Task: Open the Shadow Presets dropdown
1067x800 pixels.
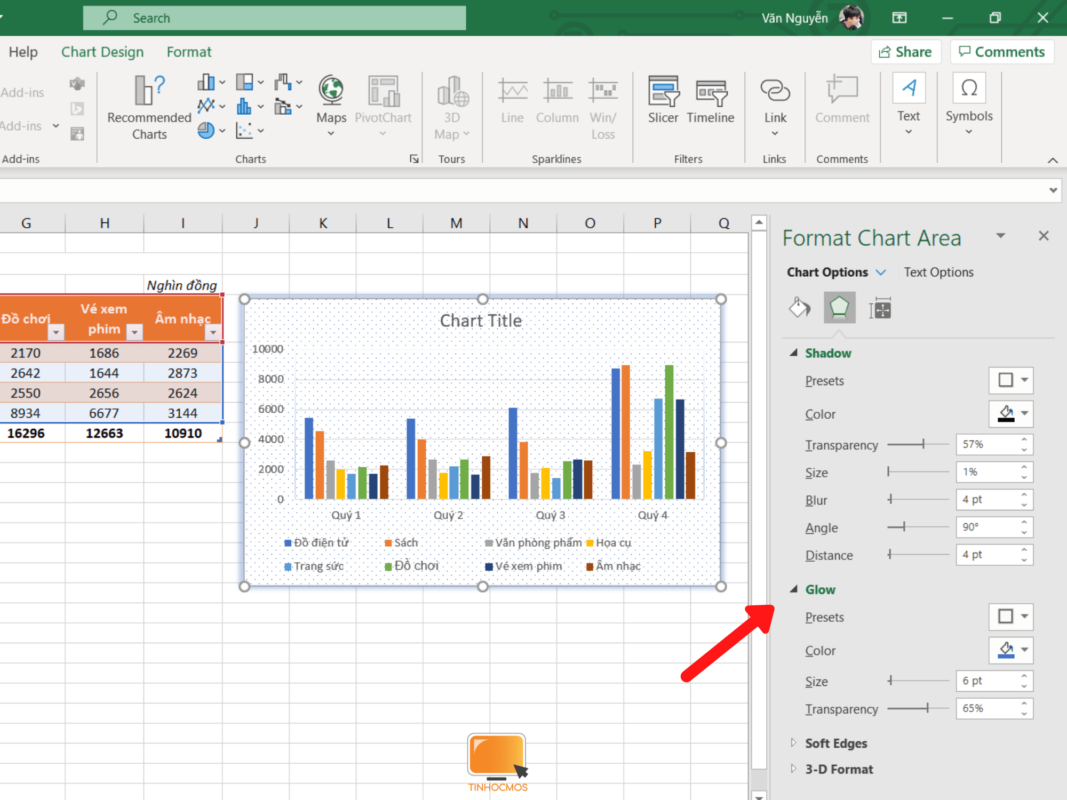Action: click(1011, 381)
